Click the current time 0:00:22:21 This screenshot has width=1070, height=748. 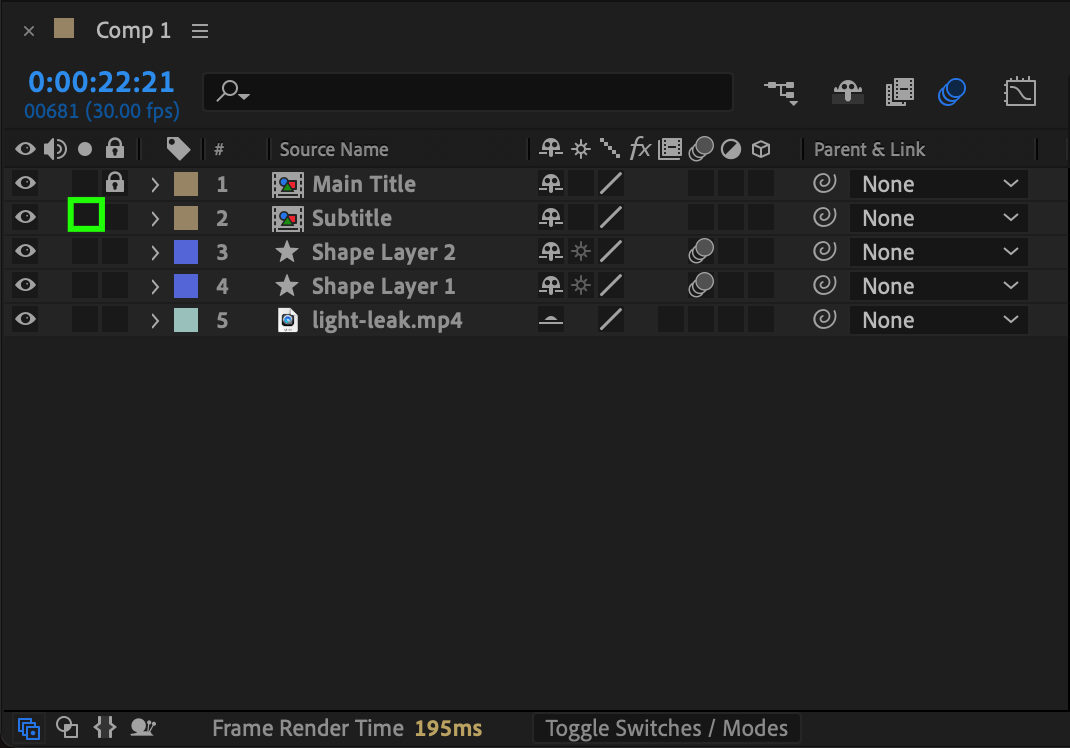101,82
